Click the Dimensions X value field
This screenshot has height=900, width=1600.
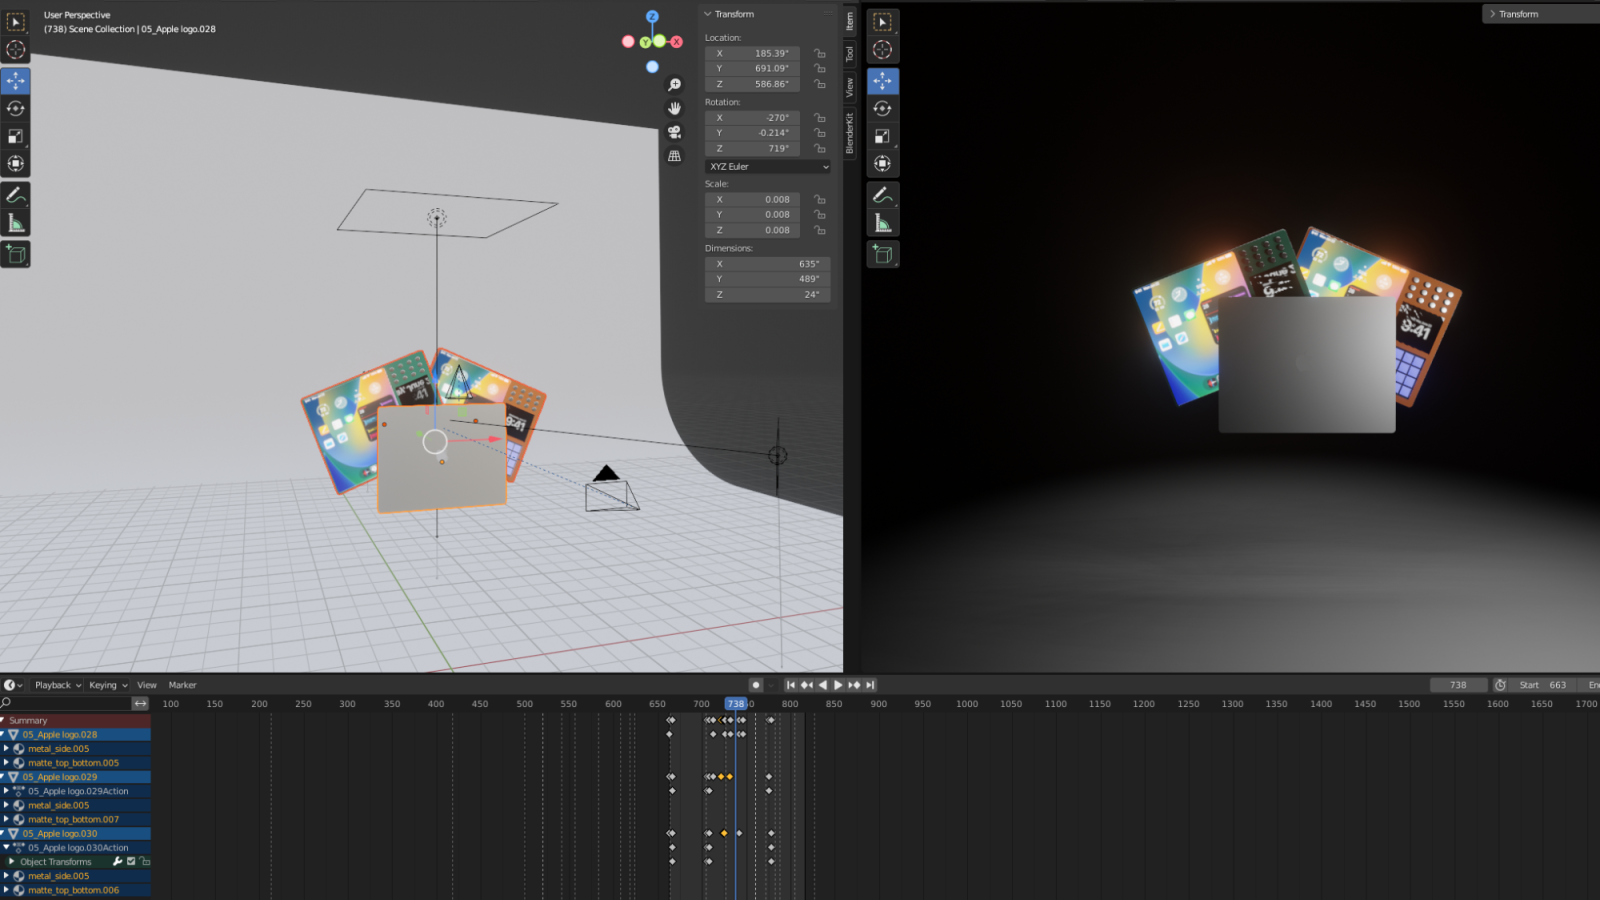768,264
